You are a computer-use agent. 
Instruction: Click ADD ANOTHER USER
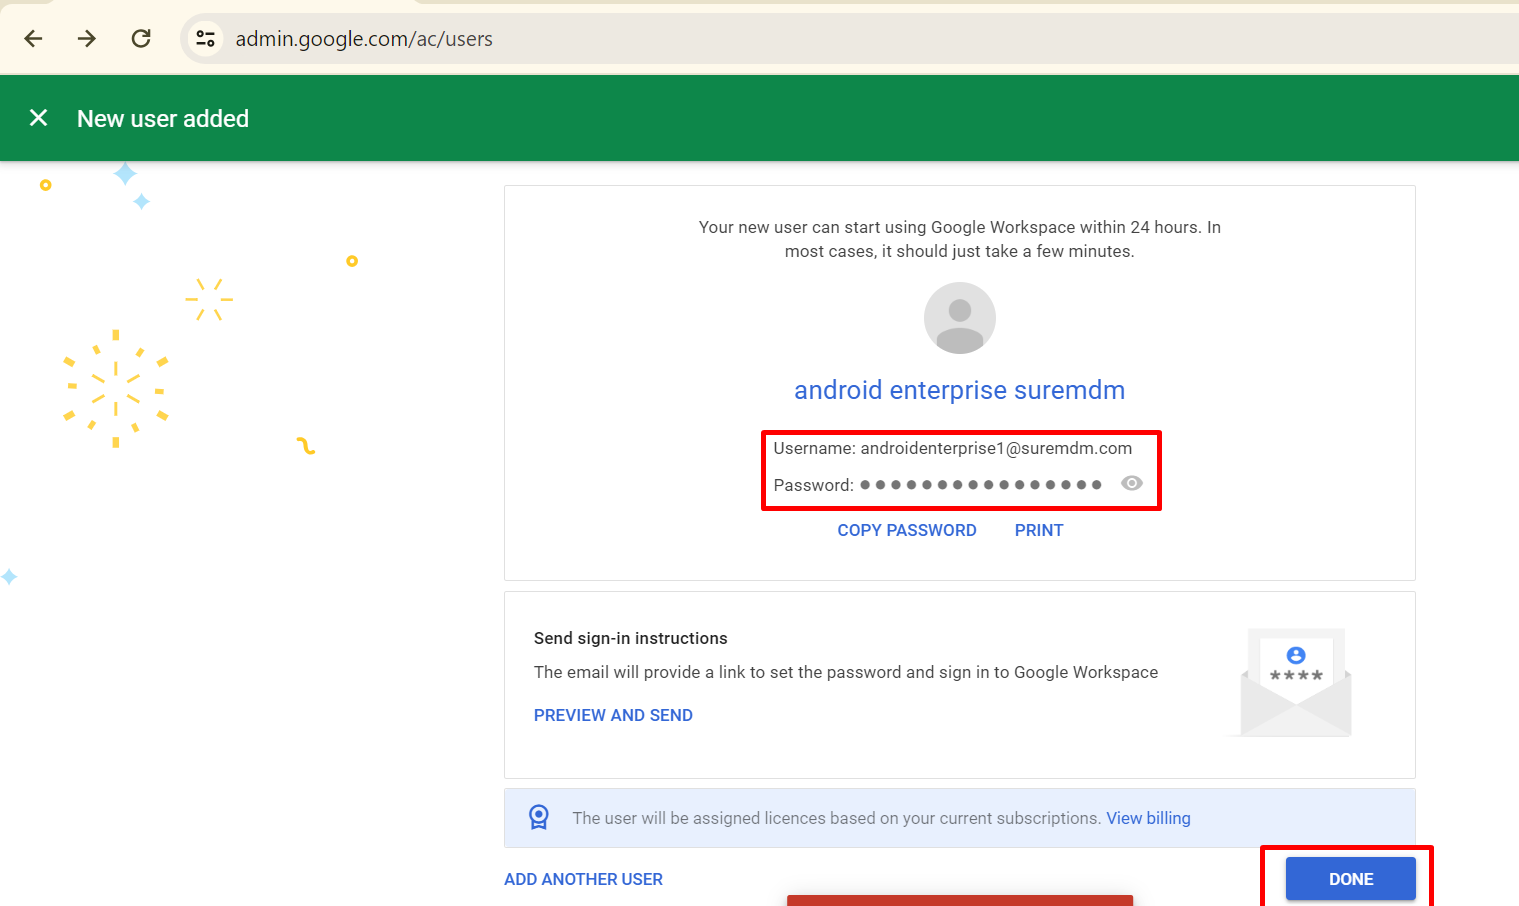tap(583, 879)
